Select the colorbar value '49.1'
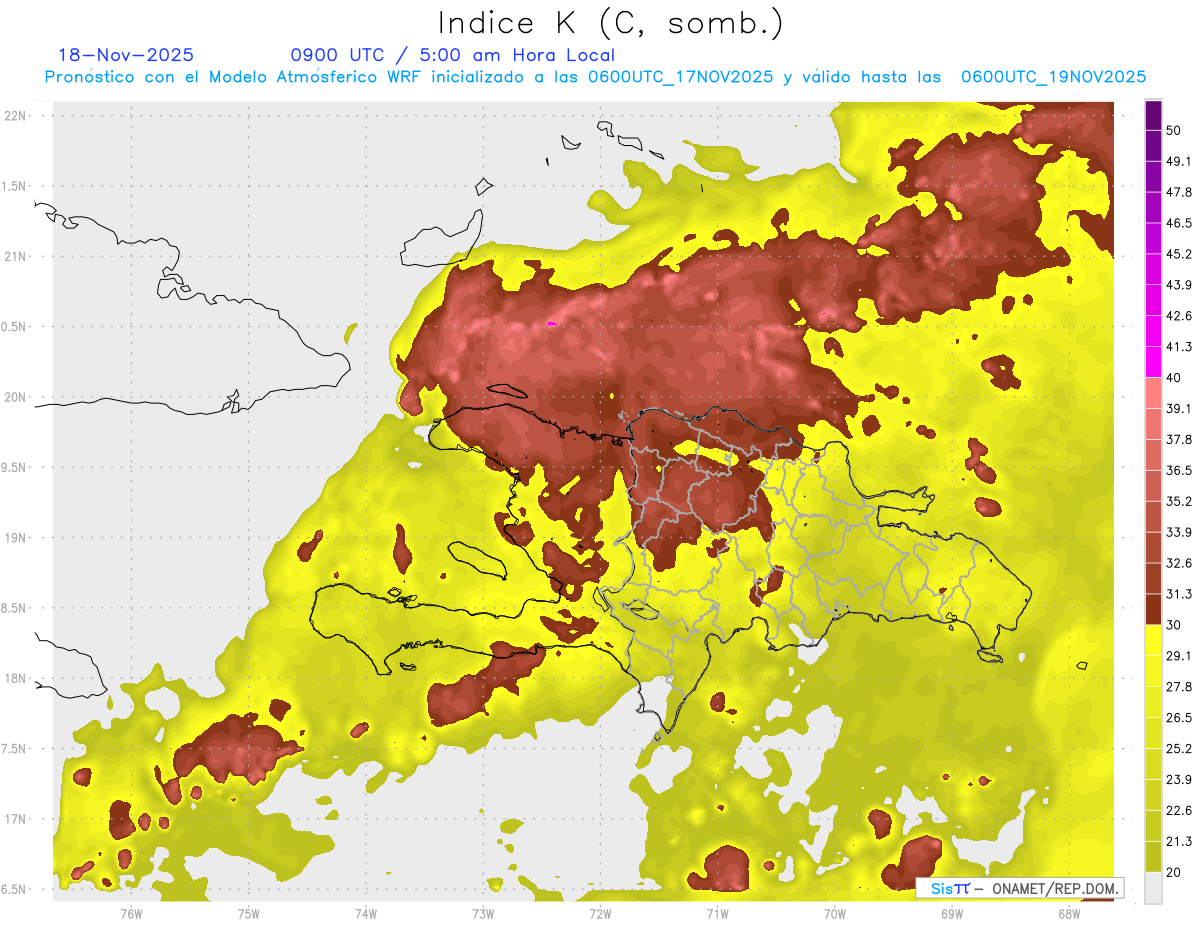This screenshot has height=927, width=1200. [1179, 161]
